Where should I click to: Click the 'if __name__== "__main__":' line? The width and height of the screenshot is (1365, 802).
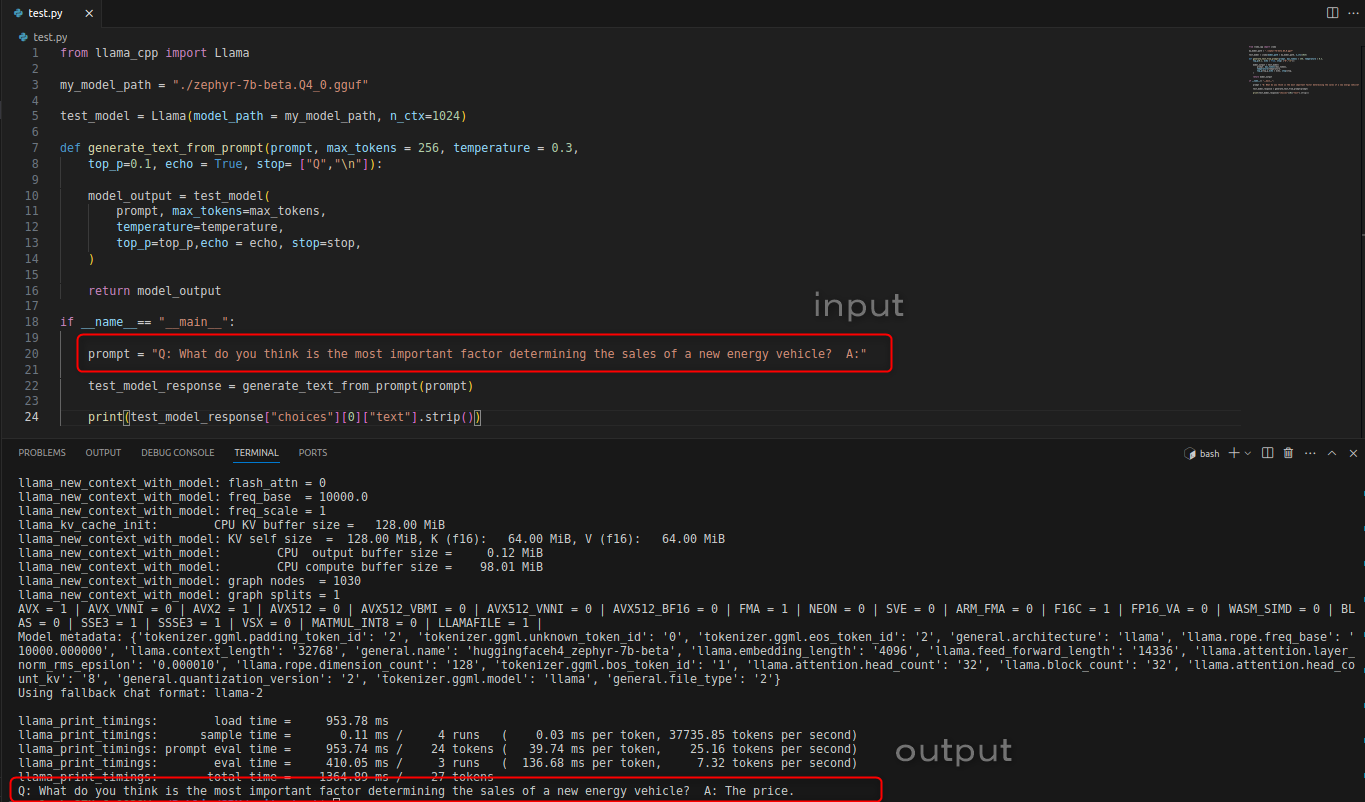[147, 322]
